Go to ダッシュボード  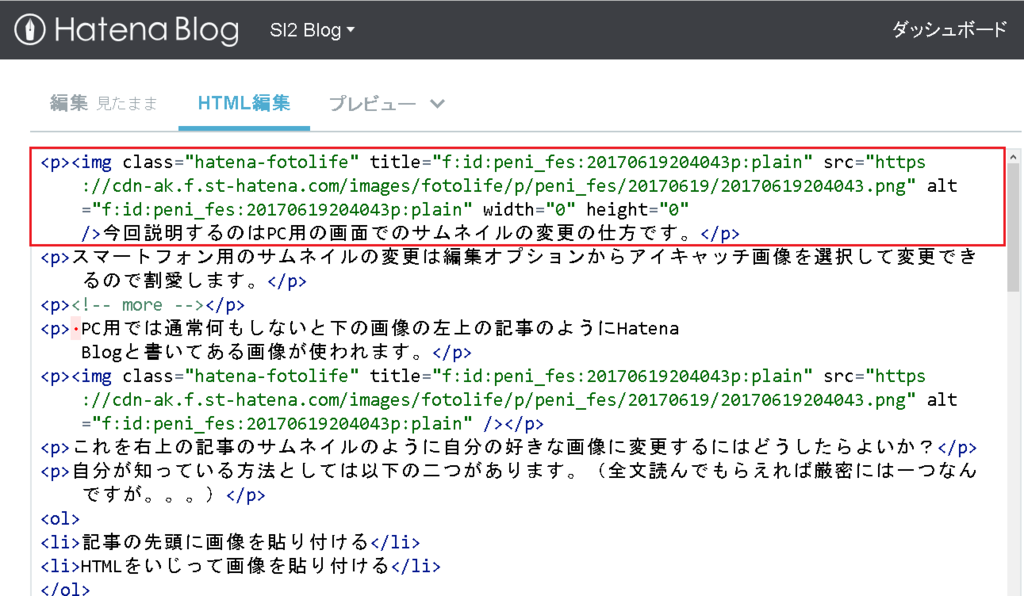tap(950, 29)
